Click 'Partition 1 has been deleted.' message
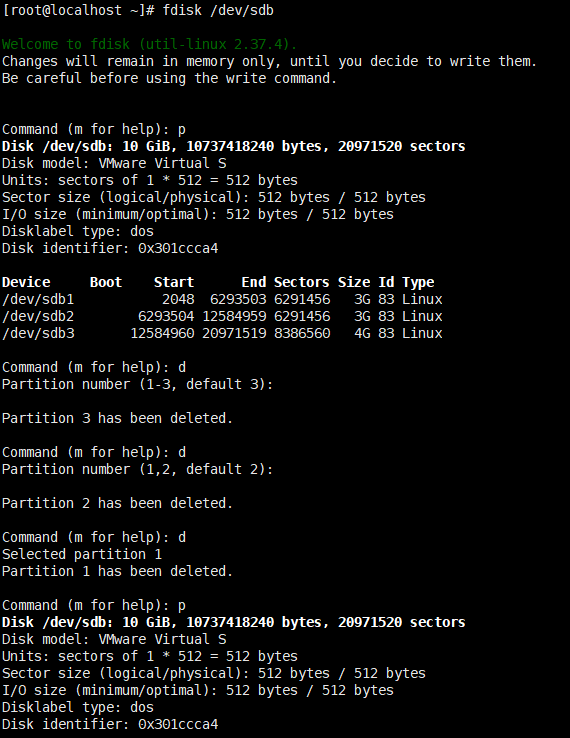 117,571
